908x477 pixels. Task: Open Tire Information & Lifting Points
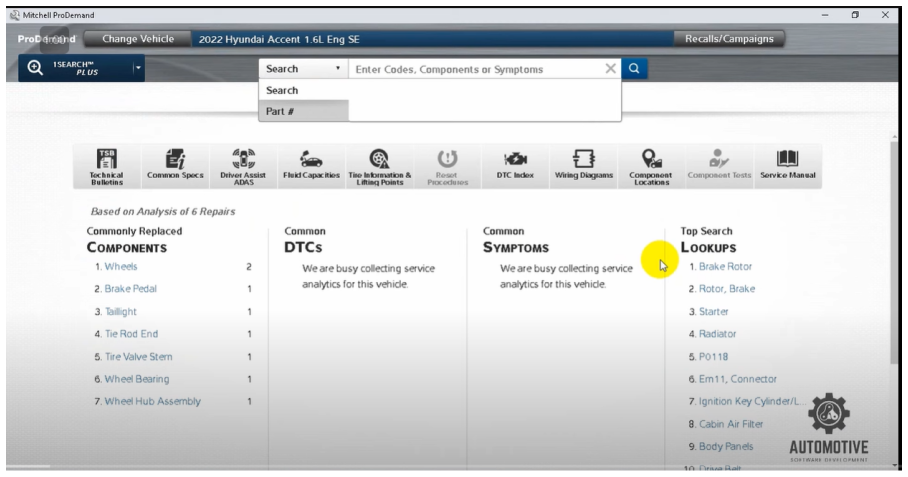tap(379, 166)
